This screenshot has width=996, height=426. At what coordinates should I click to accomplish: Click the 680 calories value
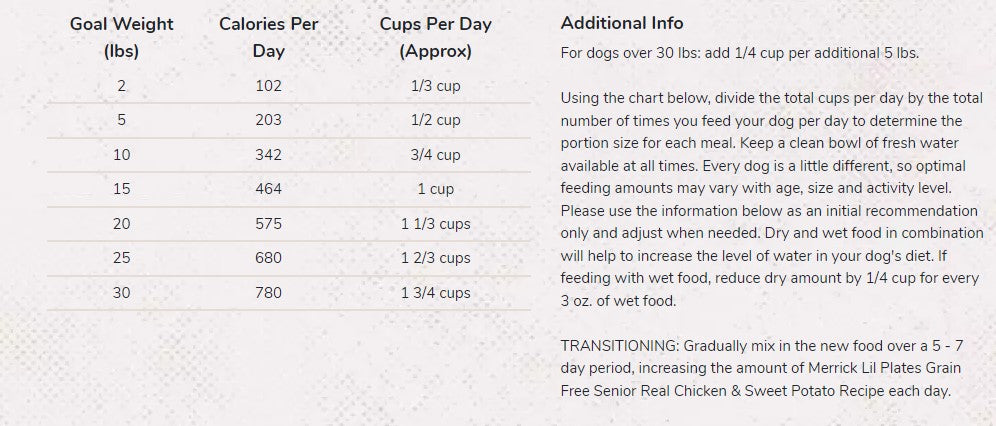click(269, 258)
